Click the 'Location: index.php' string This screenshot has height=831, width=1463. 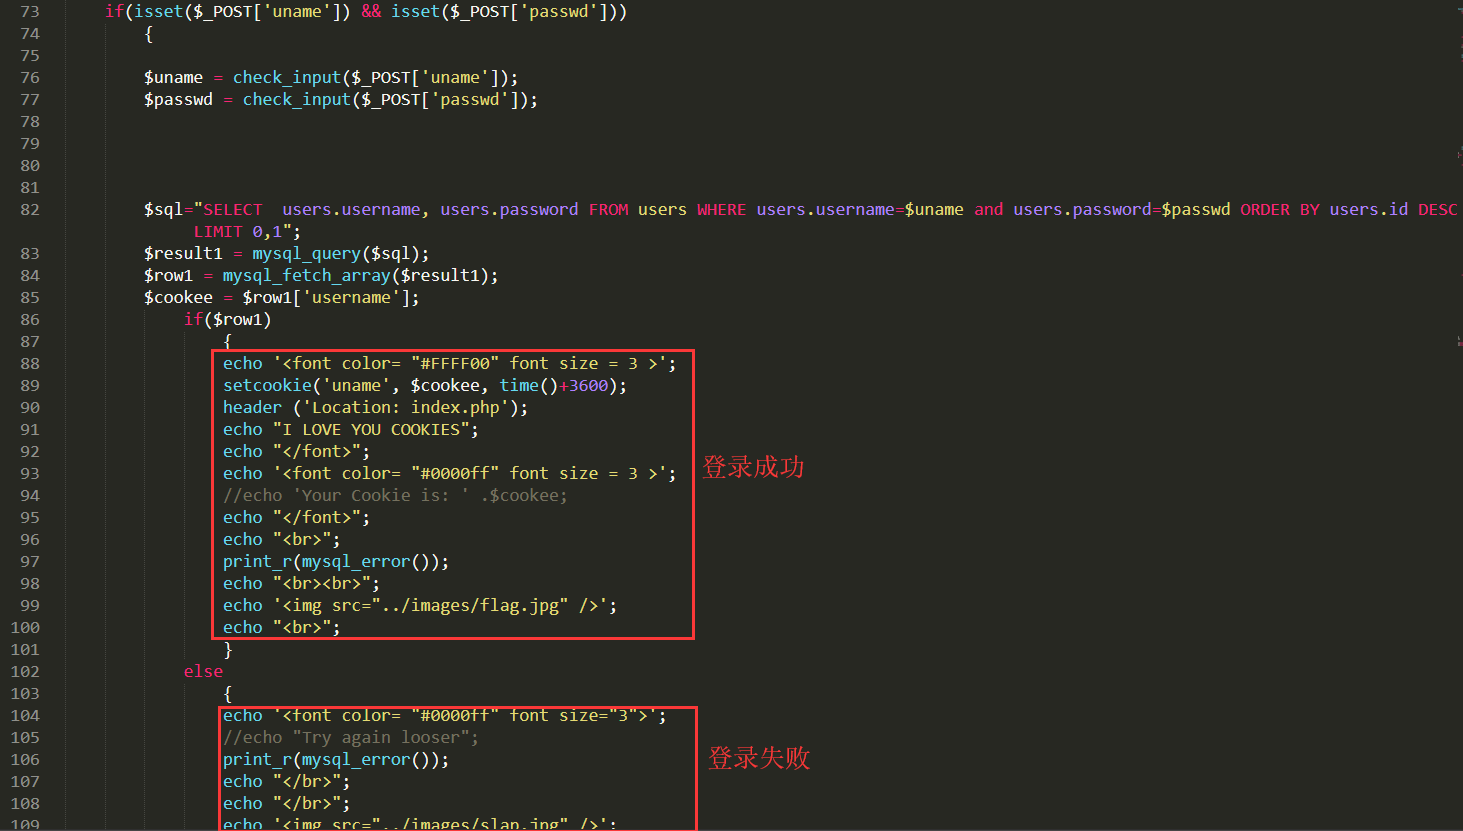coord(406,408)
